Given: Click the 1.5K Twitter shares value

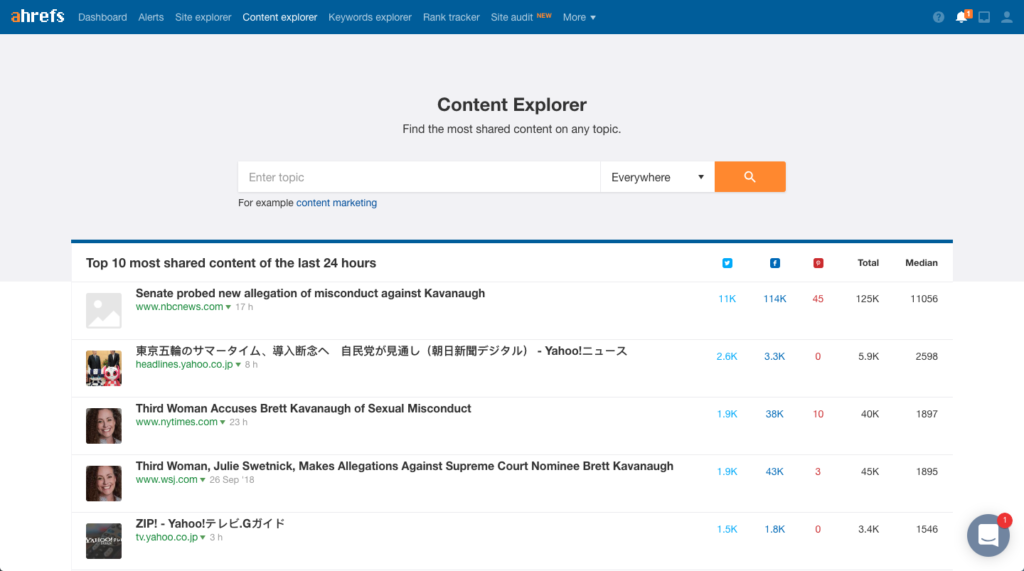Looking at the screenshot, I should pos(727,530).
